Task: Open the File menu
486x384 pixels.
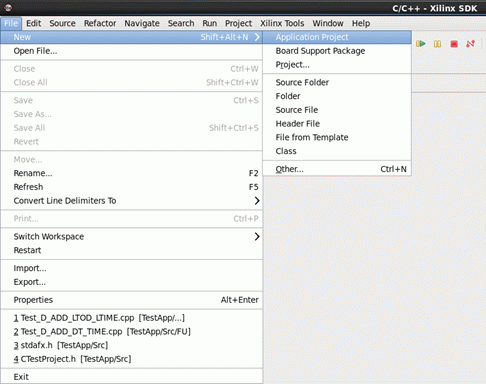Action: (11, 23)
